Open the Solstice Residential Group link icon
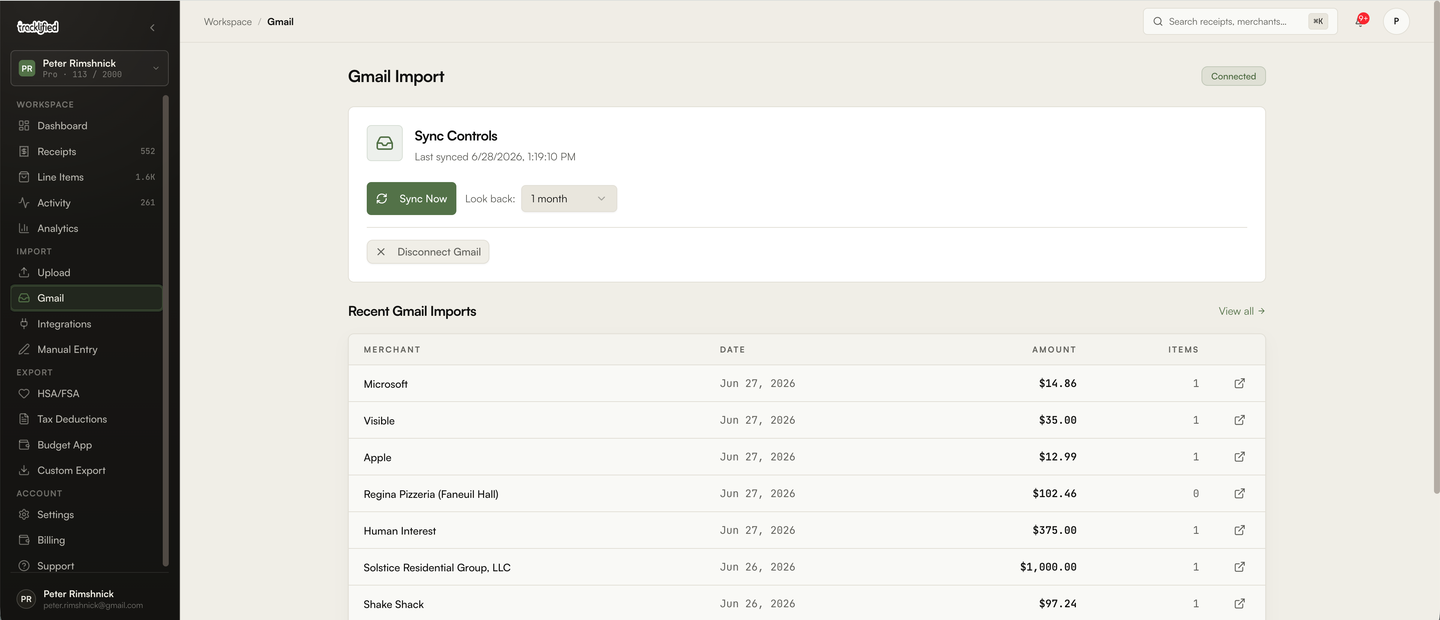This screenshot has width=1440, height=620. click(x=1240, y=567)
